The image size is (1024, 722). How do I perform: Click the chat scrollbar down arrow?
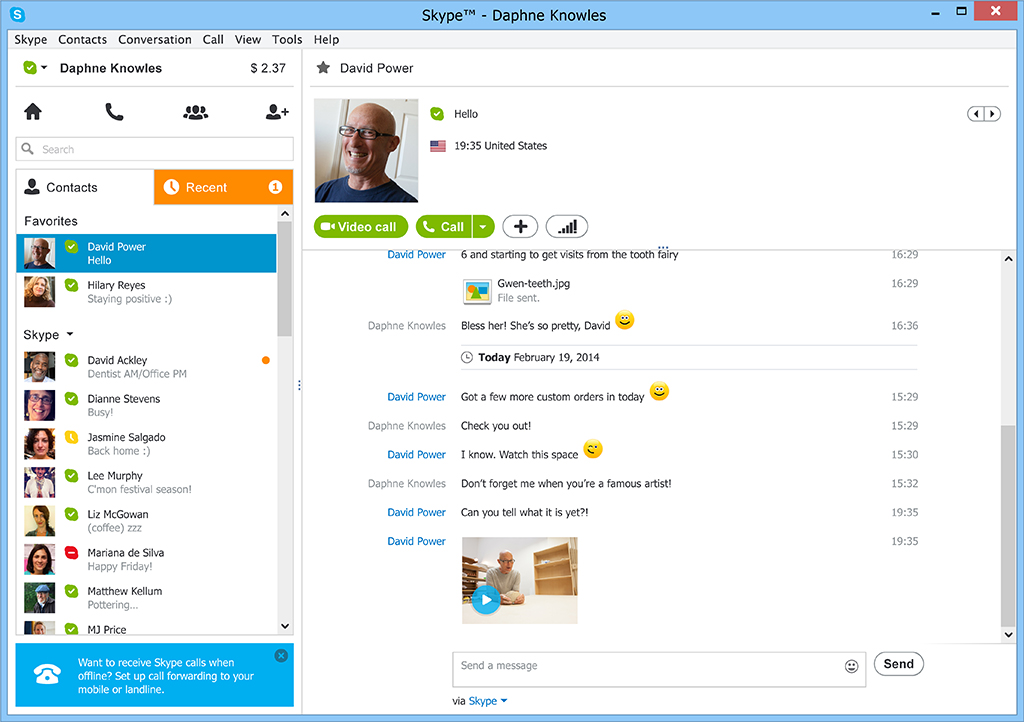pyautogui.click(x=1008, y=635)
